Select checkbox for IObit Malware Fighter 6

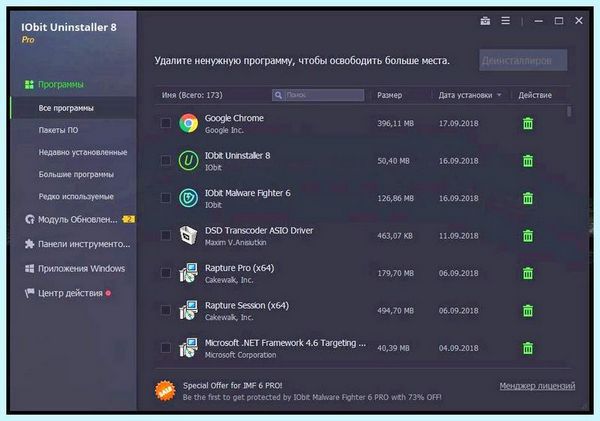coord(166,198)
